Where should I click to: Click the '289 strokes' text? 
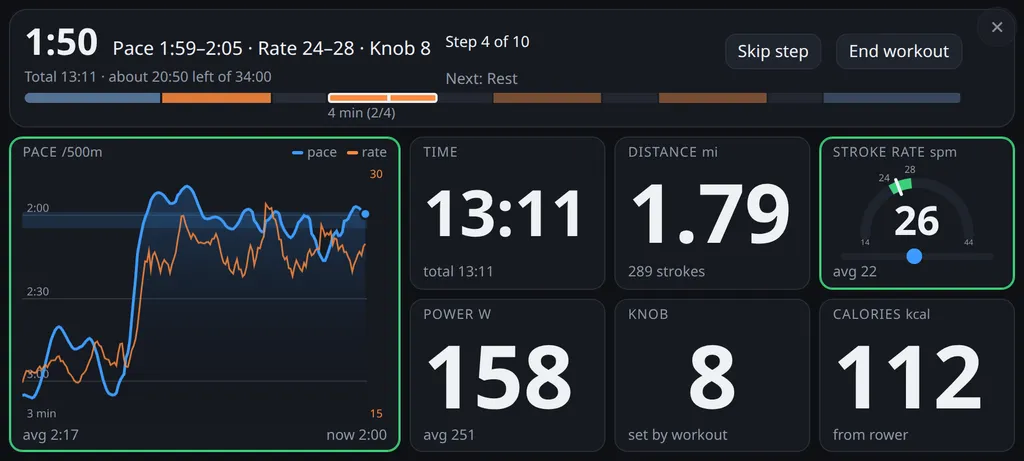(x=666, y=272)
